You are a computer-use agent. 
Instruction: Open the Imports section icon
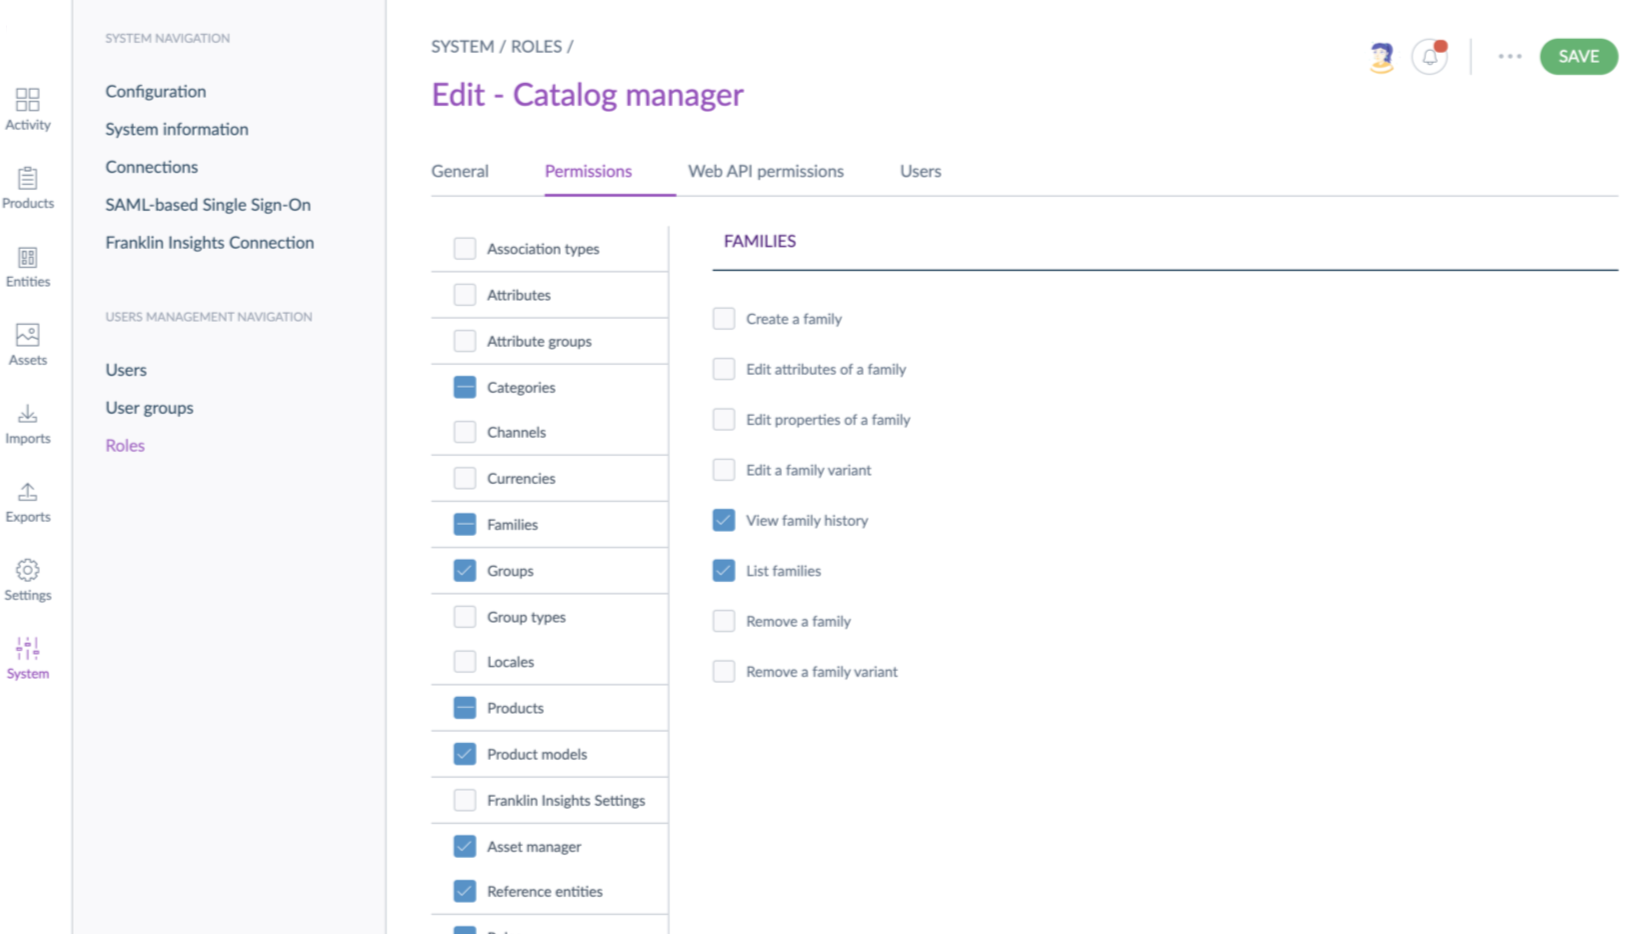(28, 415)
